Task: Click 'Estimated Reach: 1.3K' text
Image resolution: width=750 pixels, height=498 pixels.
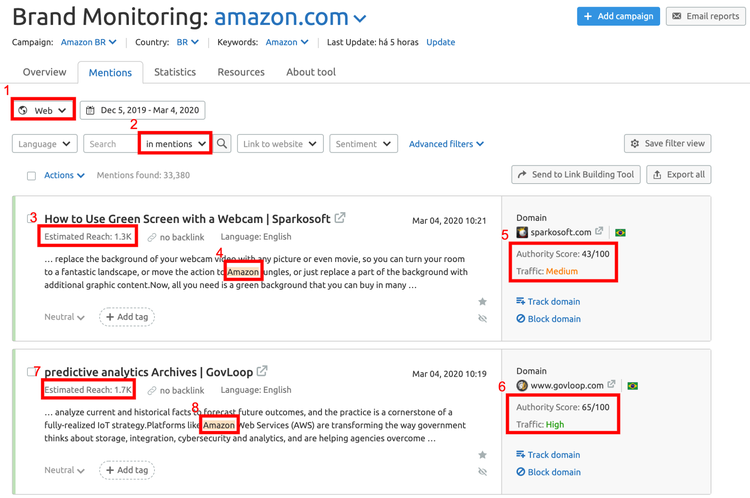Action: click(88, 236)
